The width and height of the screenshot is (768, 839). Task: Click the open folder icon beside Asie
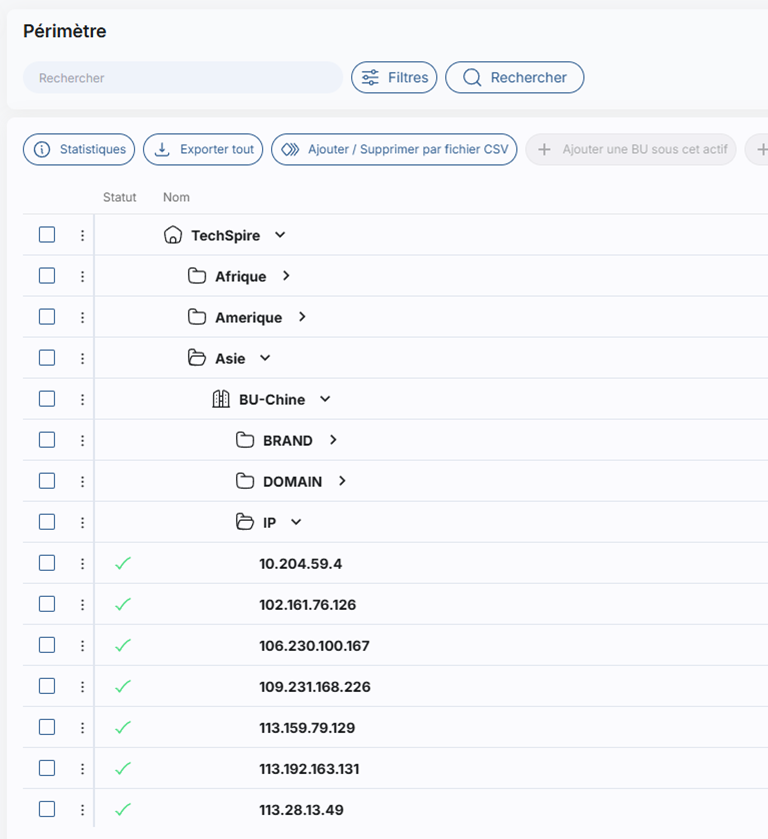coord(197,358)
